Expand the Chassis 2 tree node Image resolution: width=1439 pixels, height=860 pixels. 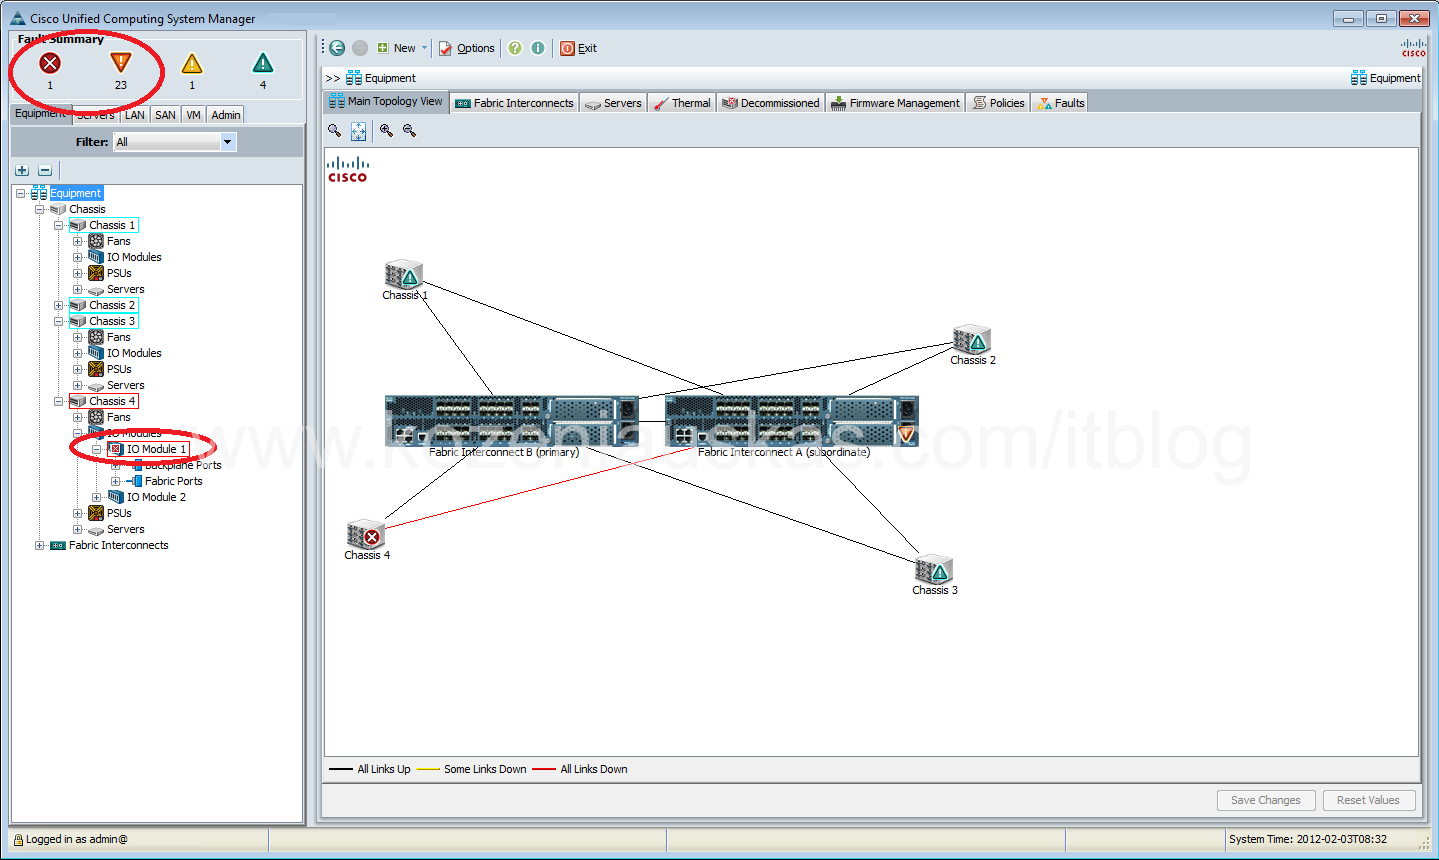coord(59,305)
